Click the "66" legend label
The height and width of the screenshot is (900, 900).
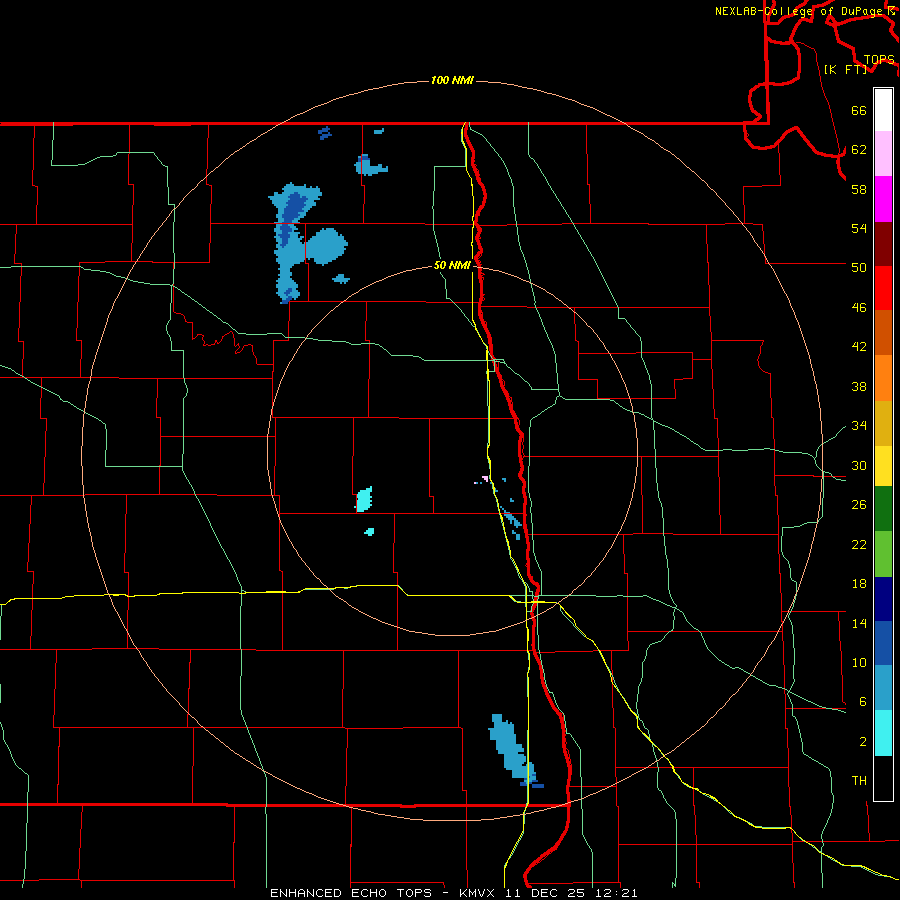coord(859,110)
